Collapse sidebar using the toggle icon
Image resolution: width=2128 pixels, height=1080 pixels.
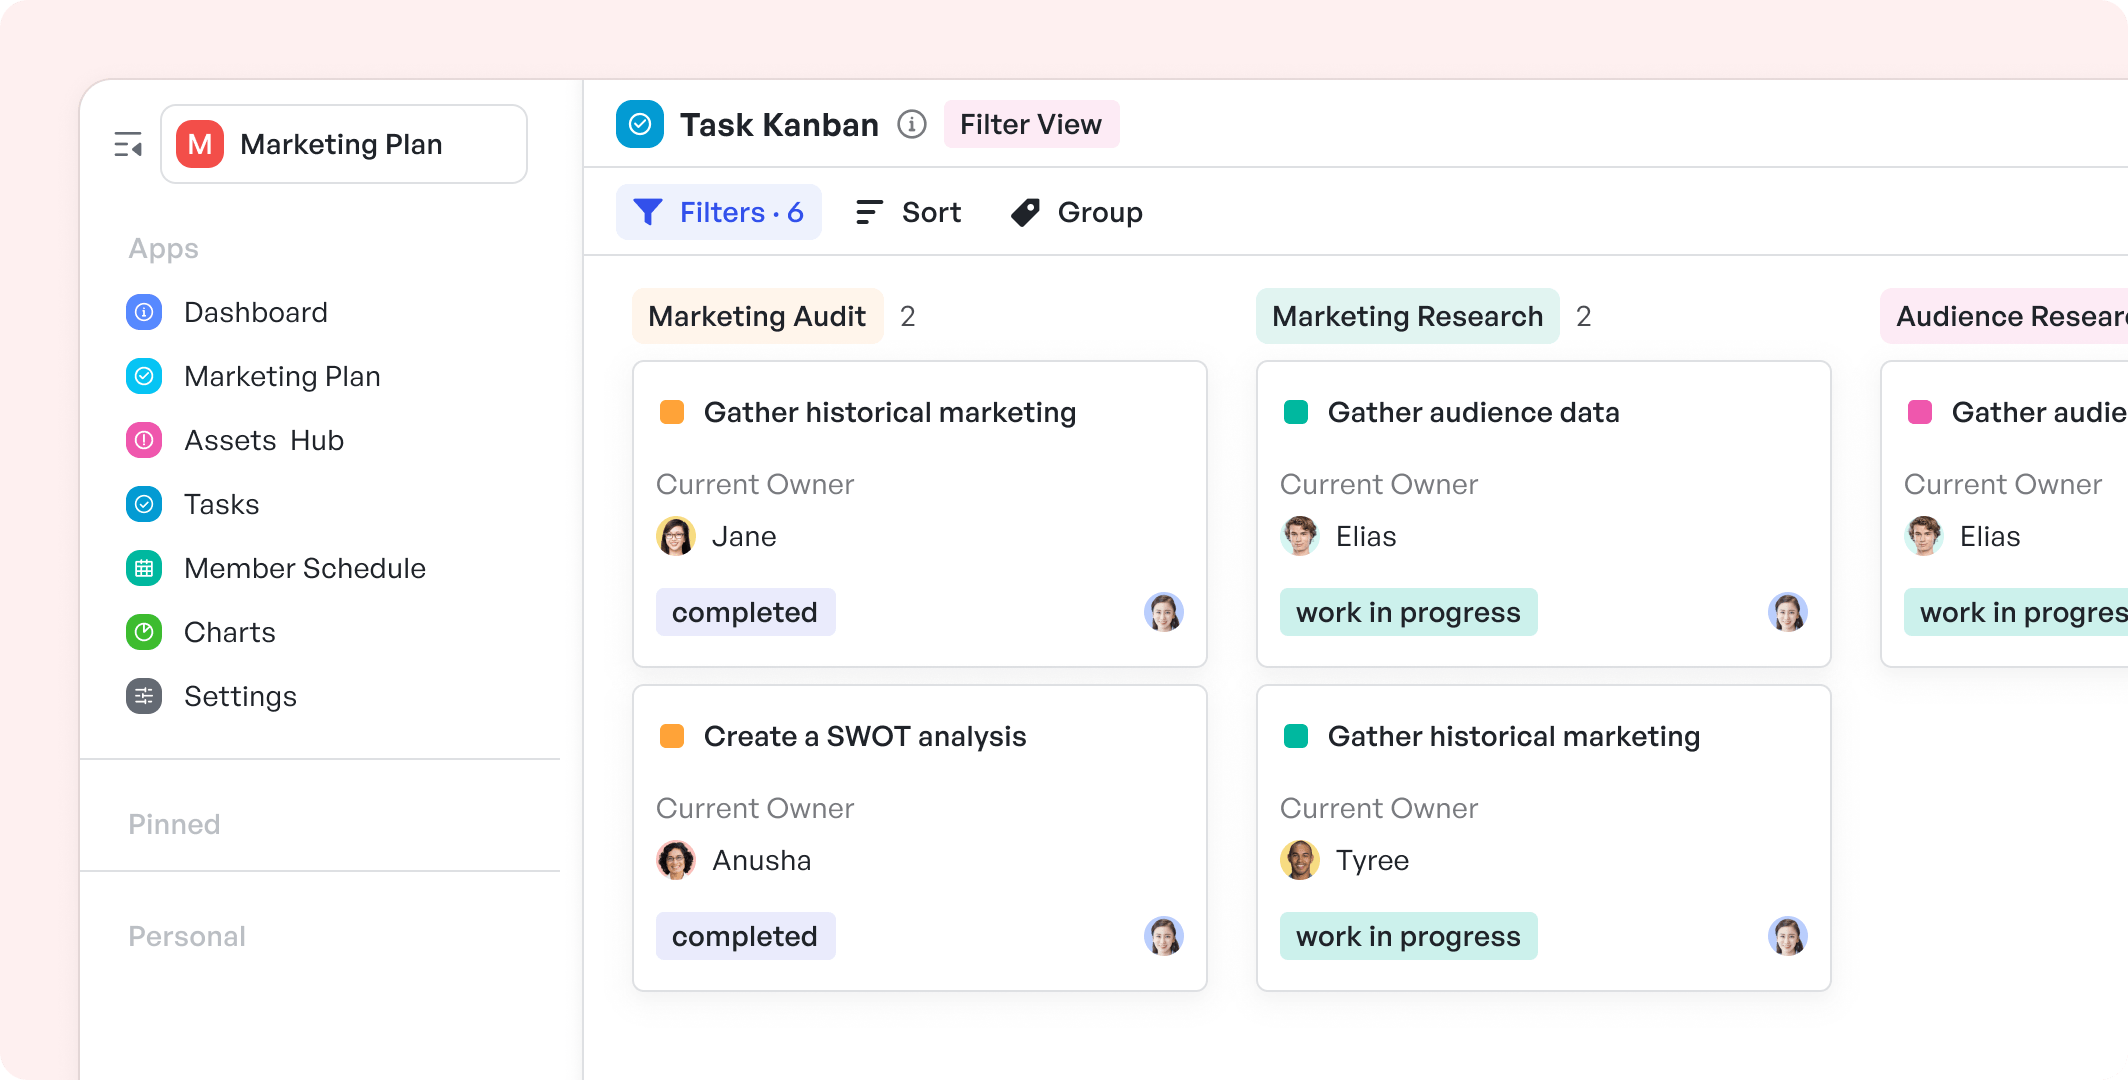128,145
